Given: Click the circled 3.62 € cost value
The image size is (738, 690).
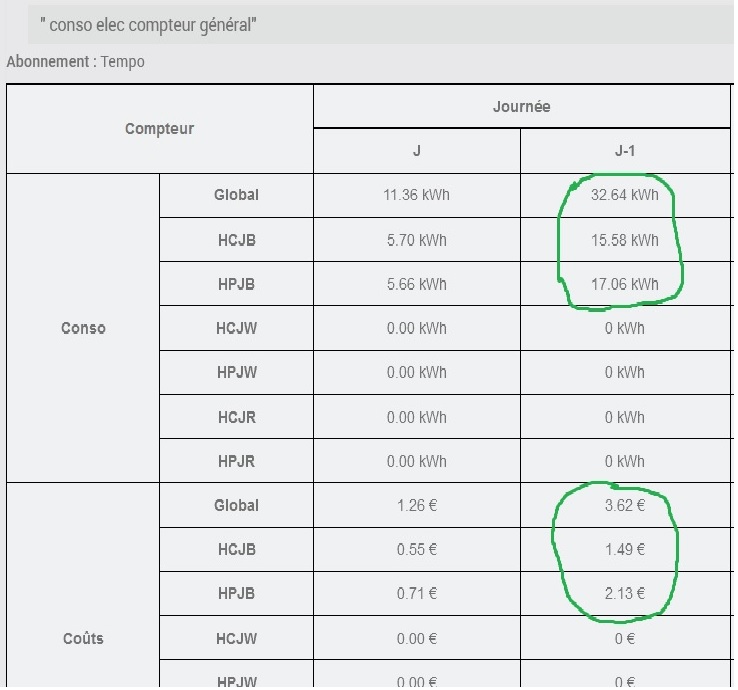Looking at the screenshot, I should click(x=625, y=505).
